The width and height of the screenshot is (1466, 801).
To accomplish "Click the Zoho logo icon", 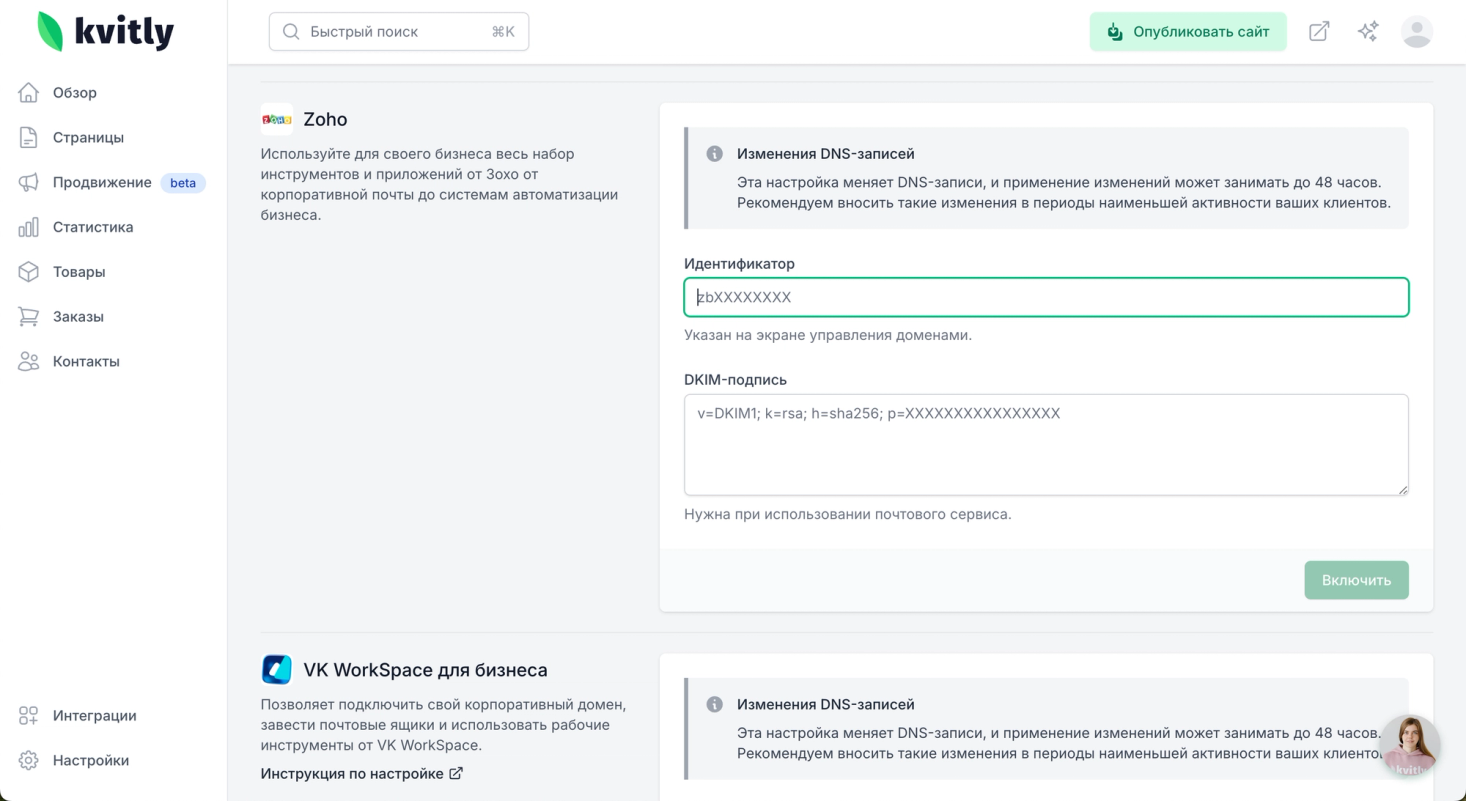I will click(x=277, y=119).
